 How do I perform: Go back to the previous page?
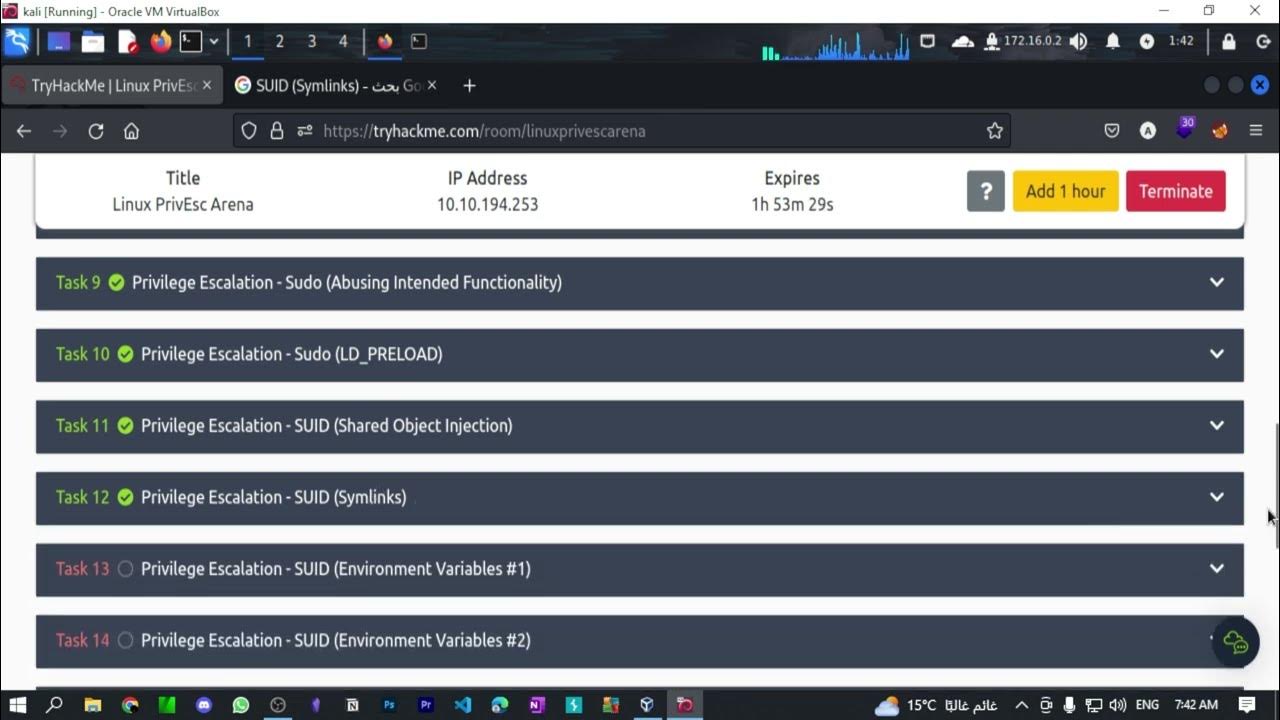pos(24,131)
